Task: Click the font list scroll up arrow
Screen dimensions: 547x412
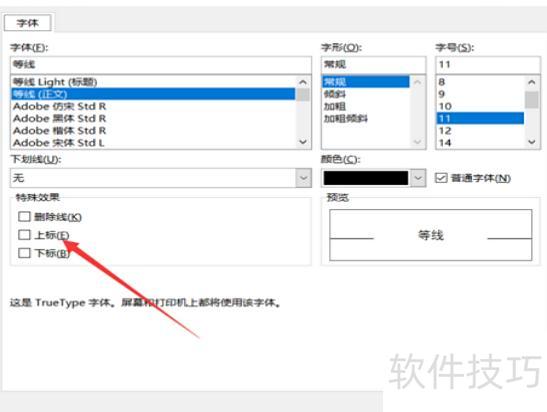Action: [303, 82]
